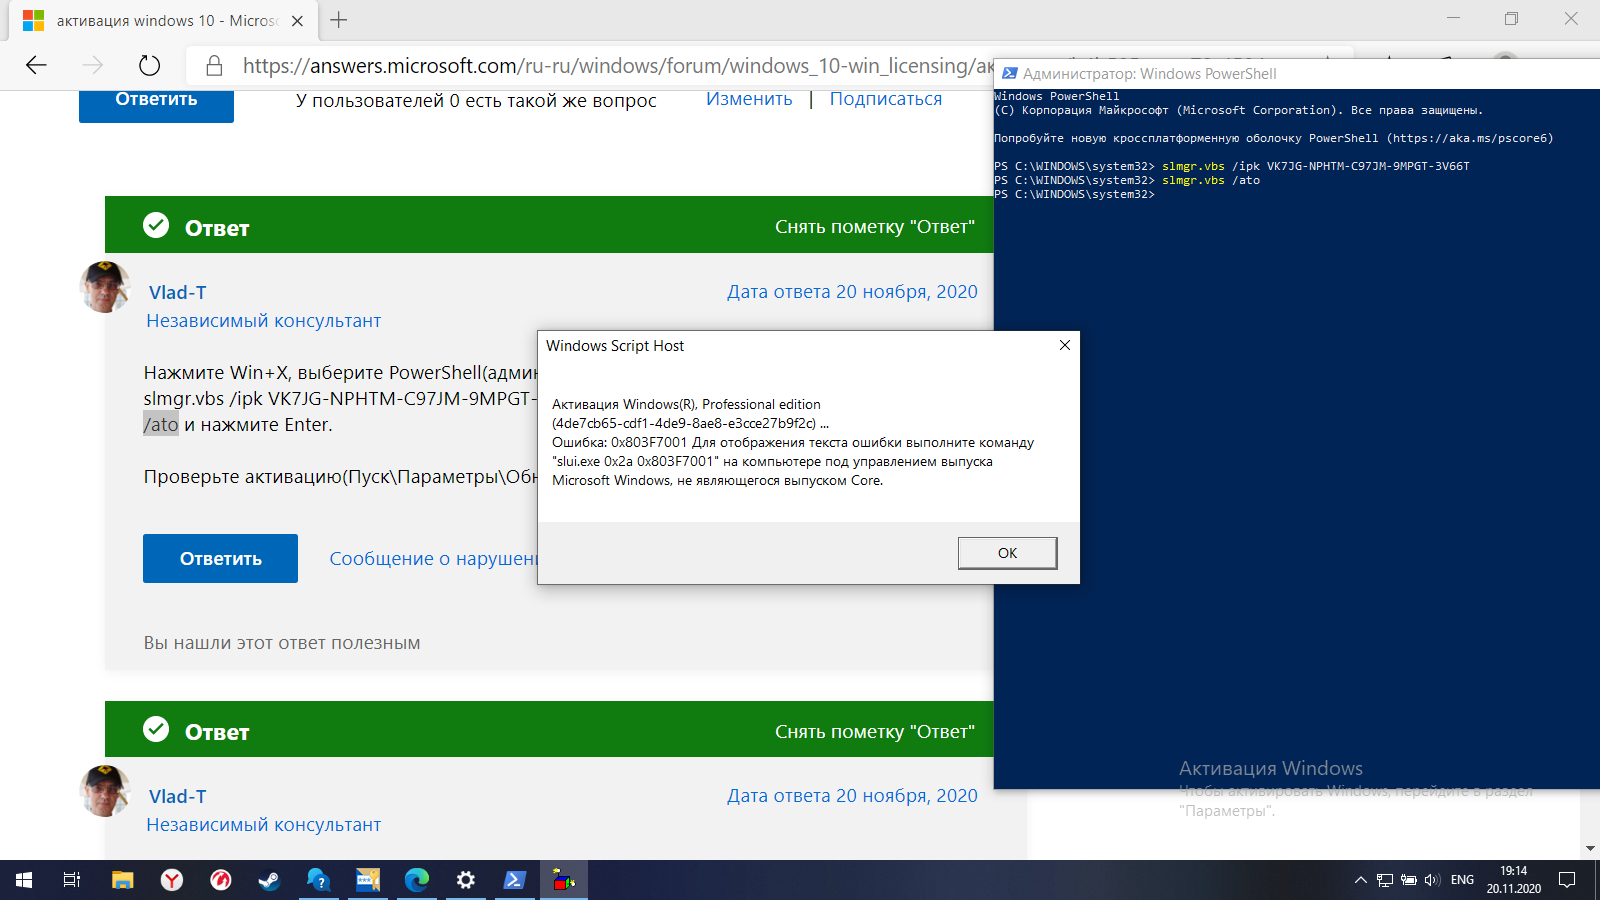Screen dimensions: 1600x900
Task: Click Снять пометку "Ответ" on the first answer
Action: [x=875, y=227]
